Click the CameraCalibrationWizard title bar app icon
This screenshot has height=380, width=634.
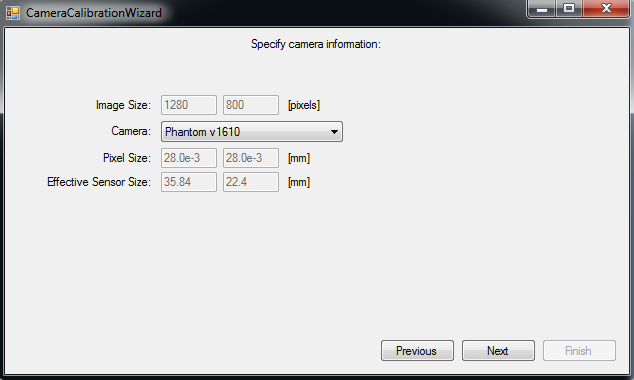click(13, 13)
